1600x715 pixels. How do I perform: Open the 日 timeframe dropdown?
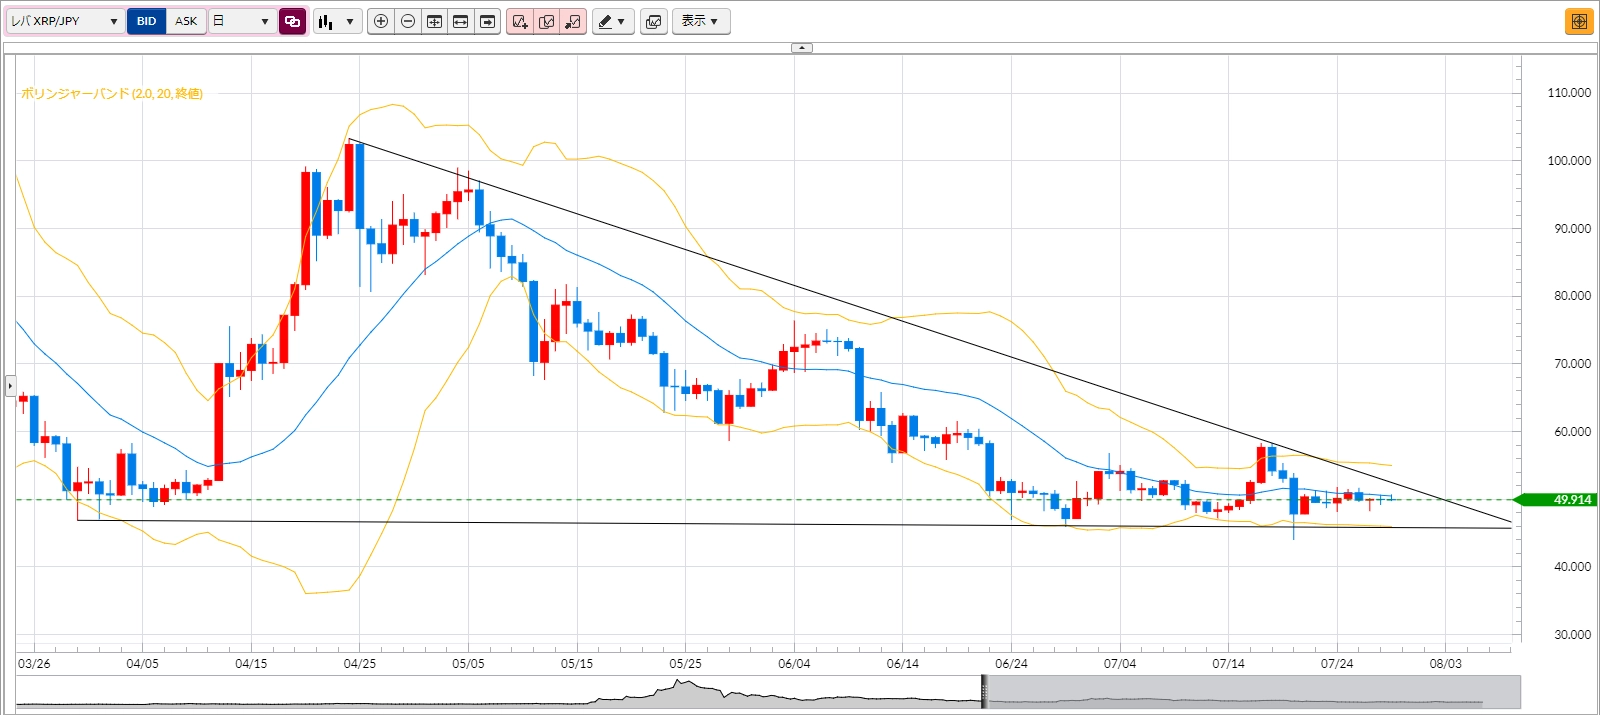tap(242, 21)
